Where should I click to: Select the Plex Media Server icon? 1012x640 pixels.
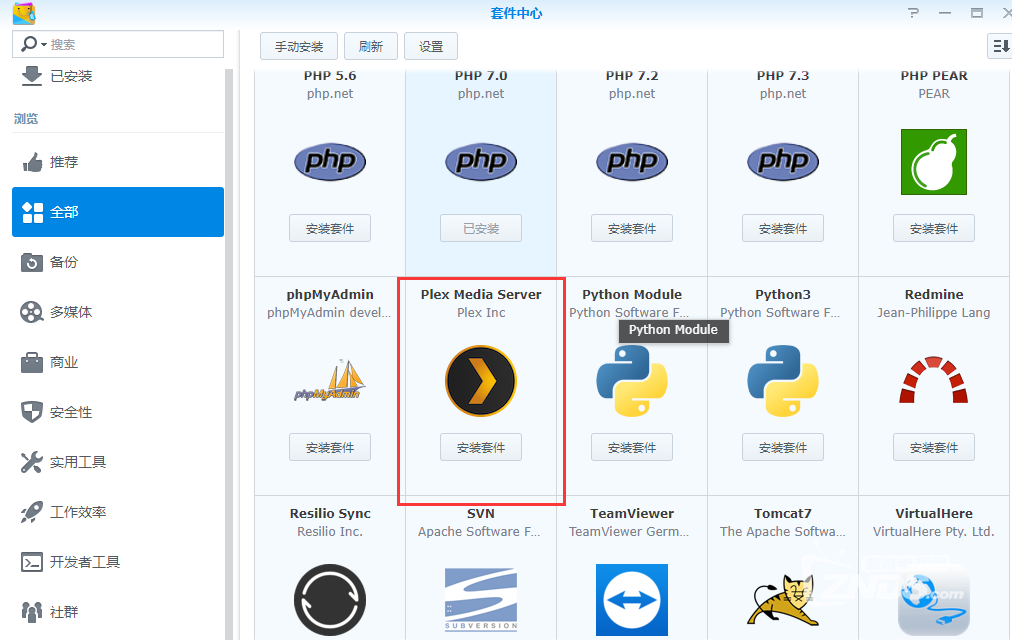click(x=481, y=381)
